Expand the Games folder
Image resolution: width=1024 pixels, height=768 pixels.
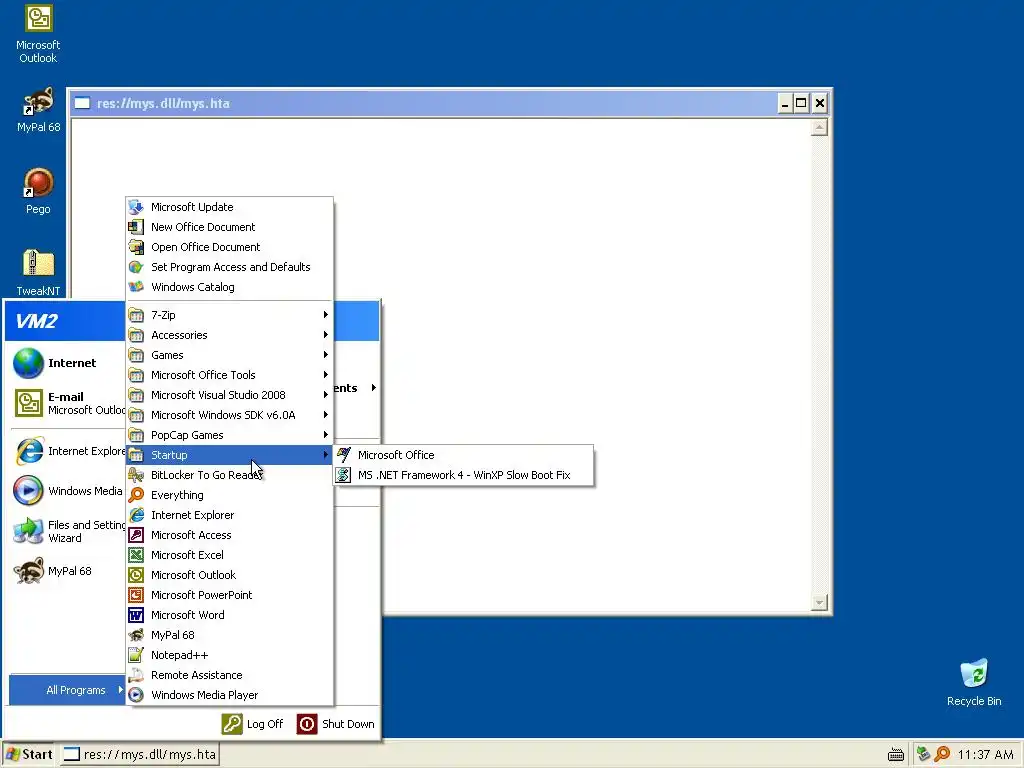[x=229, y=355]
